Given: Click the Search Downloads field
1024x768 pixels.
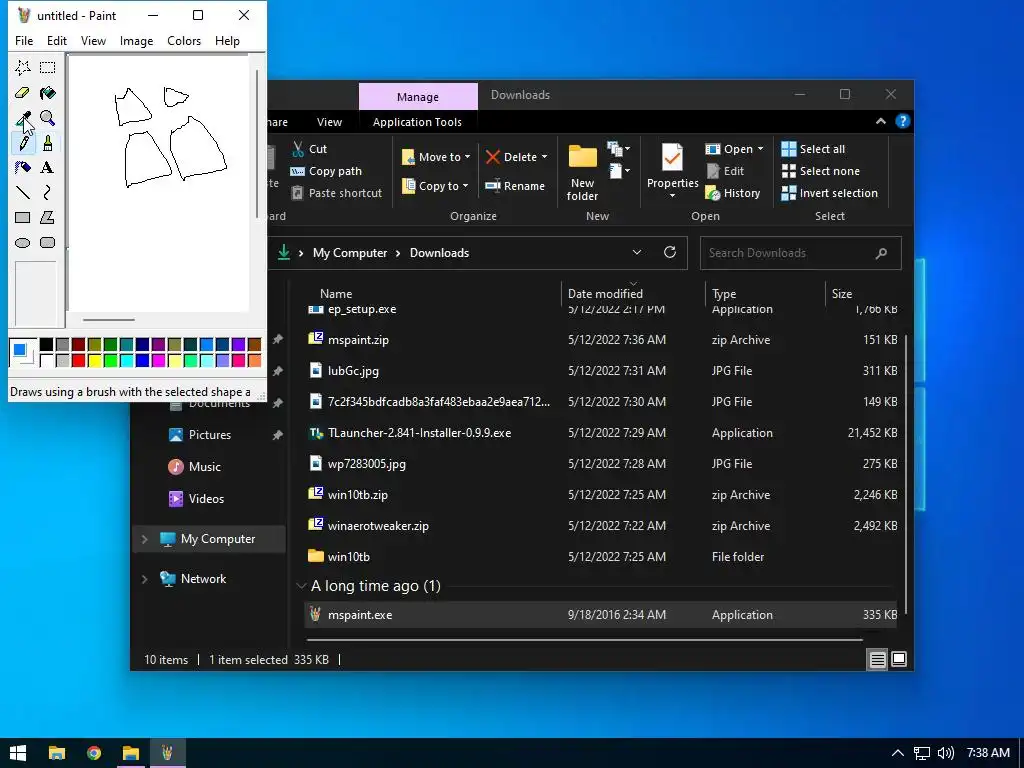Looking at the screenshot, I should [801, 253].
